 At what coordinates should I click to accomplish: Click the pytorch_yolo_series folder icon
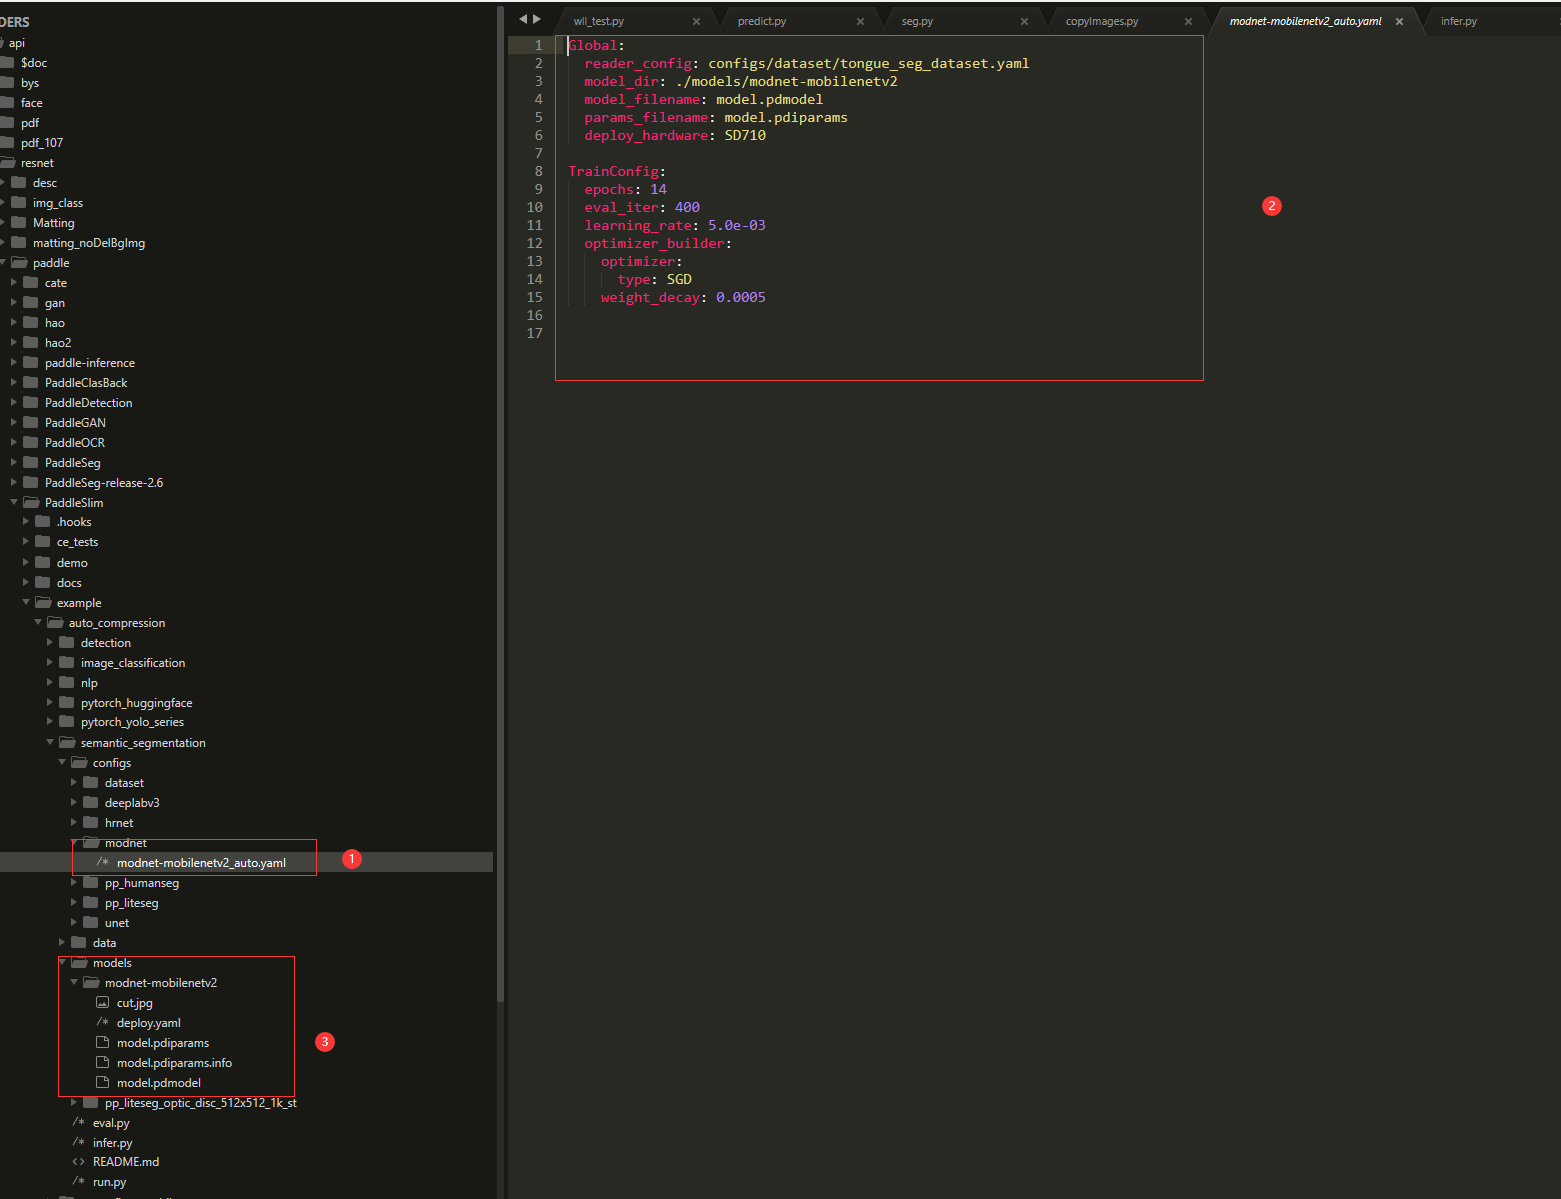coord(66,722)
